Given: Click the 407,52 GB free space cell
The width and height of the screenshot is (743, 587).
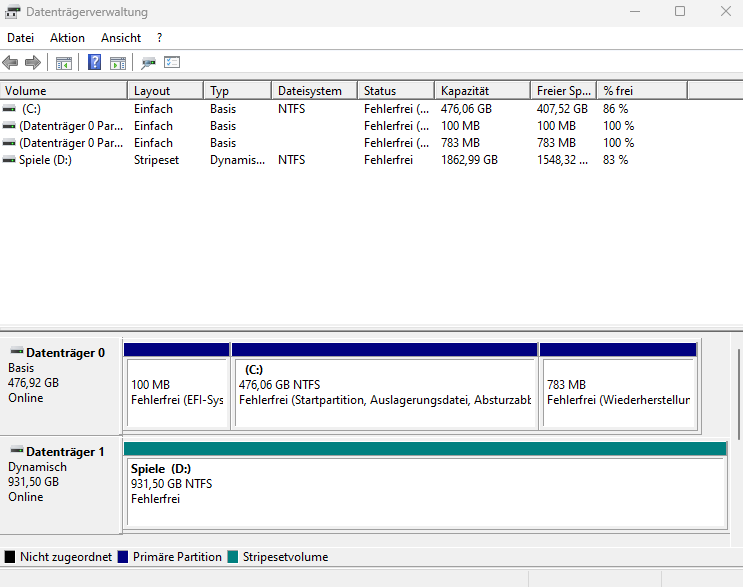Looking at the screenshot, I should tap(562, 109).
